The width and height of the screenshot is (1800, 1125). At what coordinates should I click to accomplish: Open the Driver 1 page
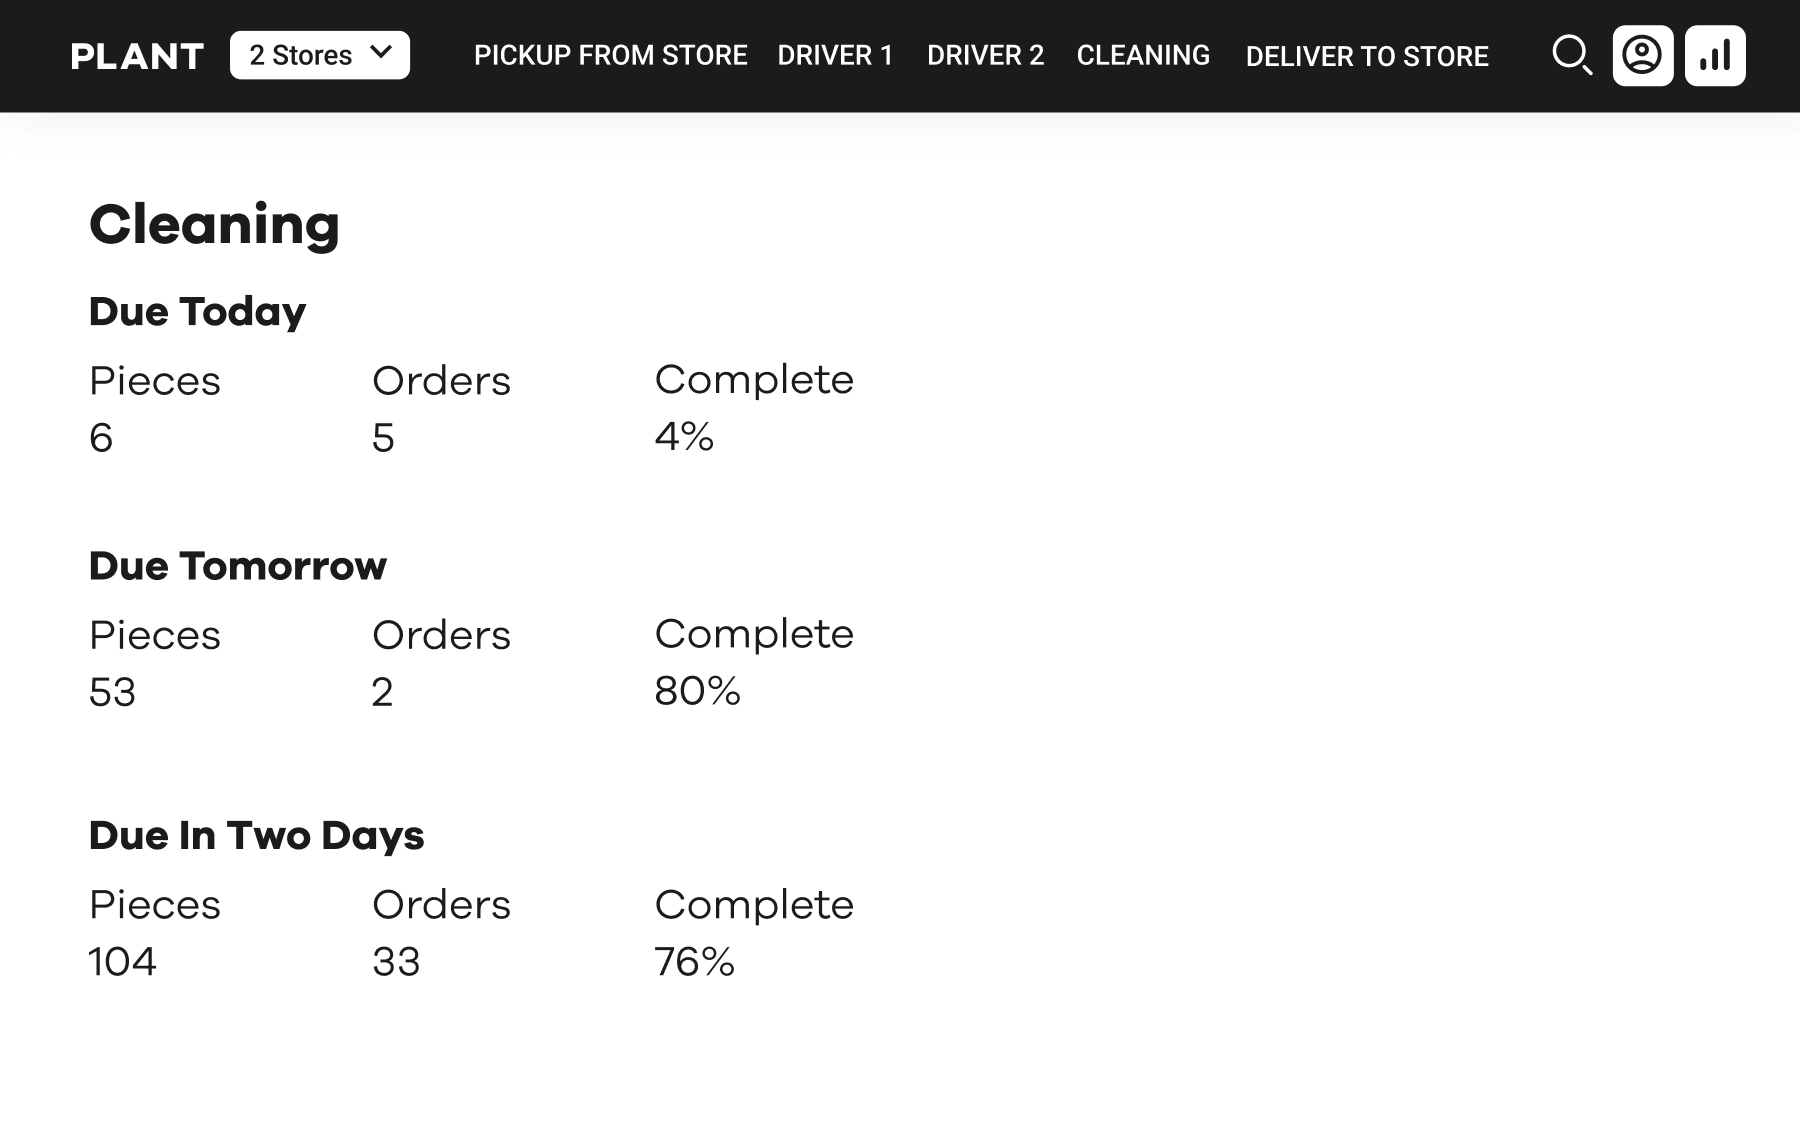point(835,55)
